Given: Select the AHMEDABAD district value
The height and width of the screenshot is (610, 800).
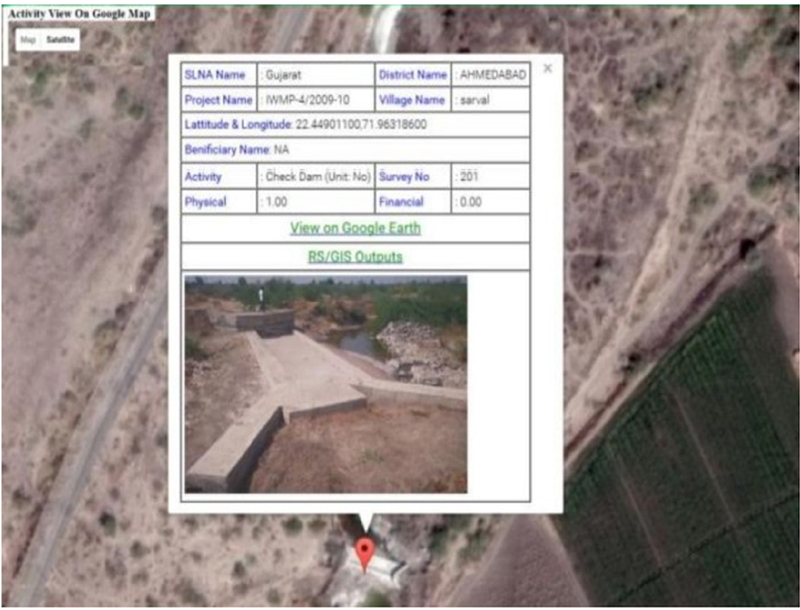Looking at the screenshot, I should coord(491,74).
